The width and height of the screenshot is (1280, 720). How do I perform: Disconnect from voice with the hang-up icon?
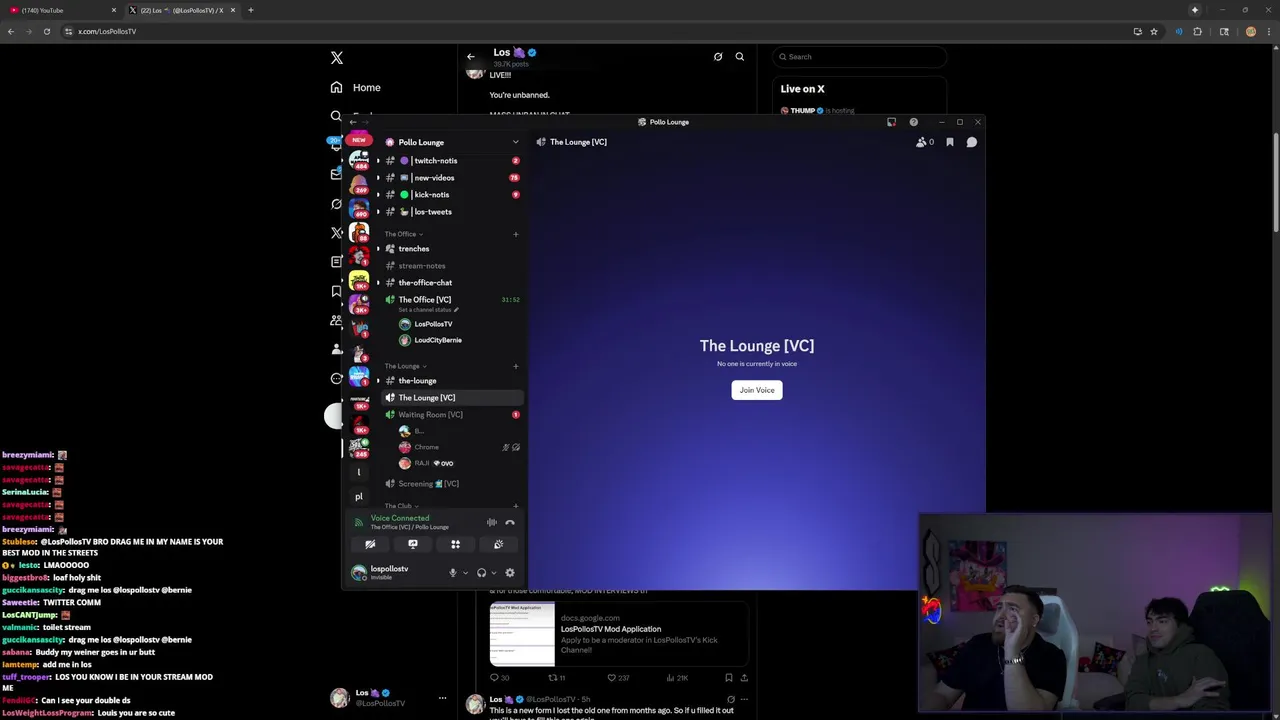coord(510,522)
